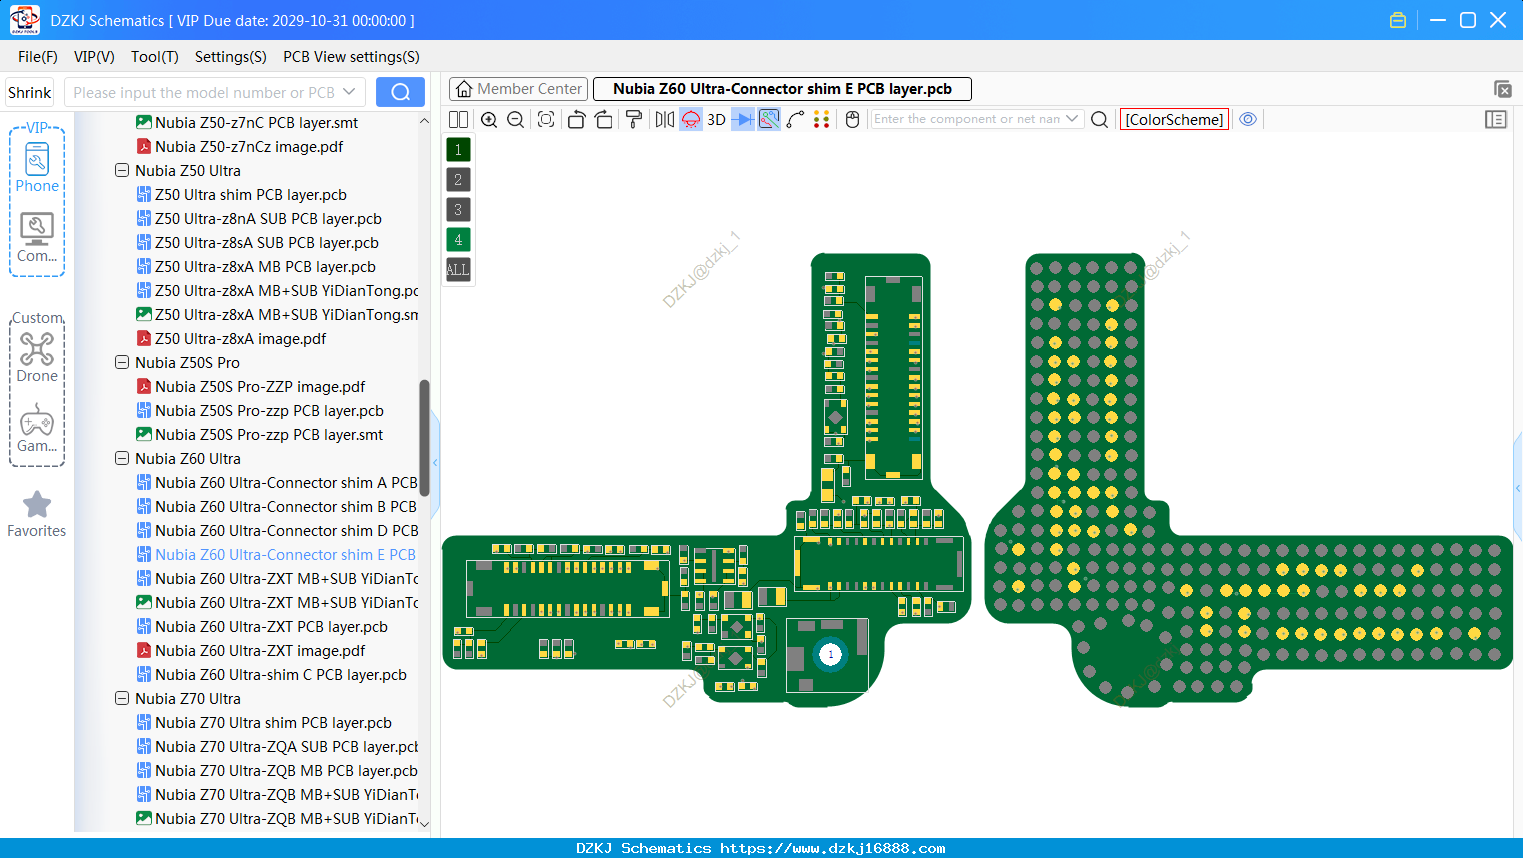Show PCB layer 2

pyautogui.click(x=458, y=180)
